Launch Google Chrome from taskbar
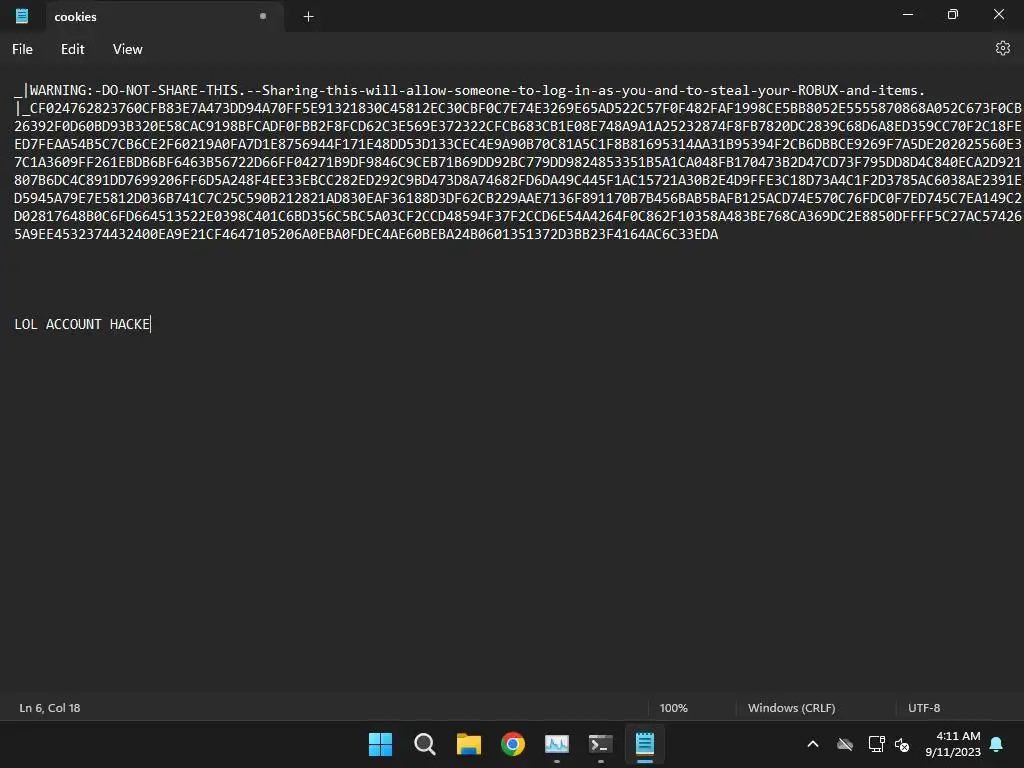1024x768 pixels. click(x=513, y=744)
